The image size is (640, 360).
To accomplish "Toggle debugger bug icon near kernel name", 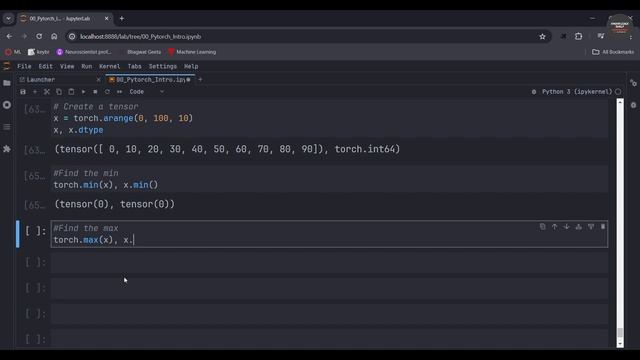I will pyautogui.click(x=534, y=92).
